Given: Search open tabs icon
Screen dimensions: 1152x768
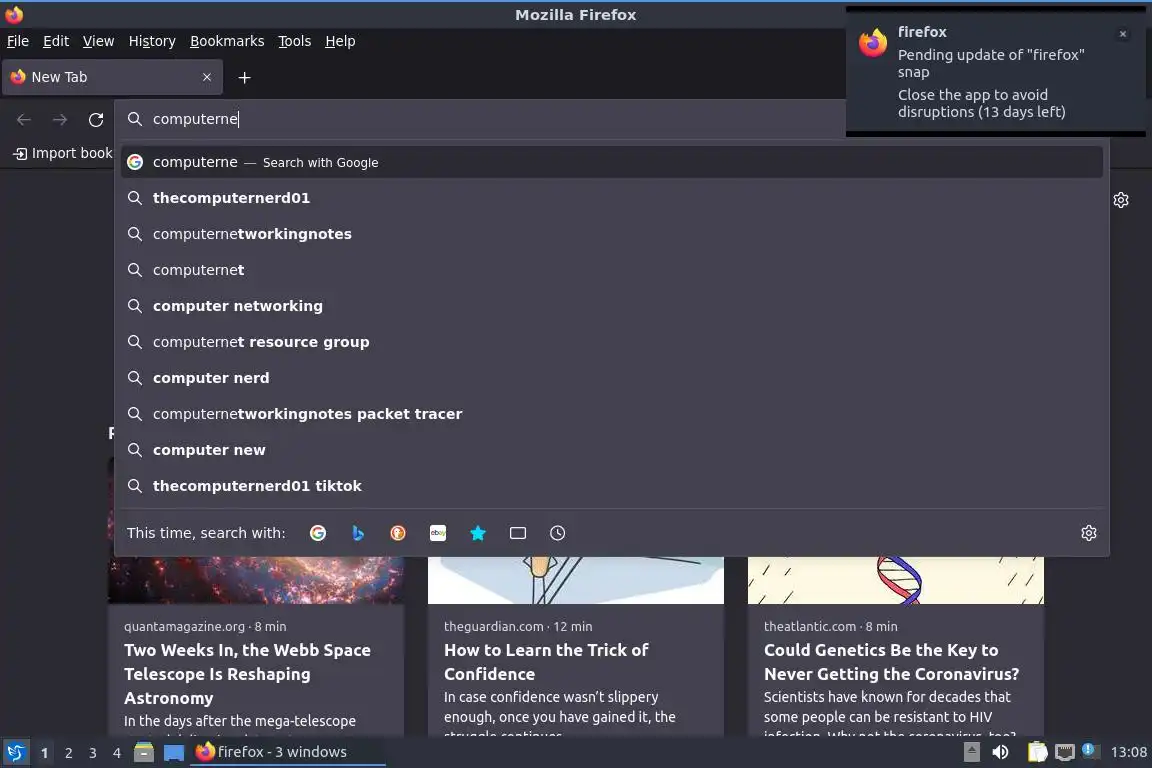Looking at the screenshot, I should (518, 533).
